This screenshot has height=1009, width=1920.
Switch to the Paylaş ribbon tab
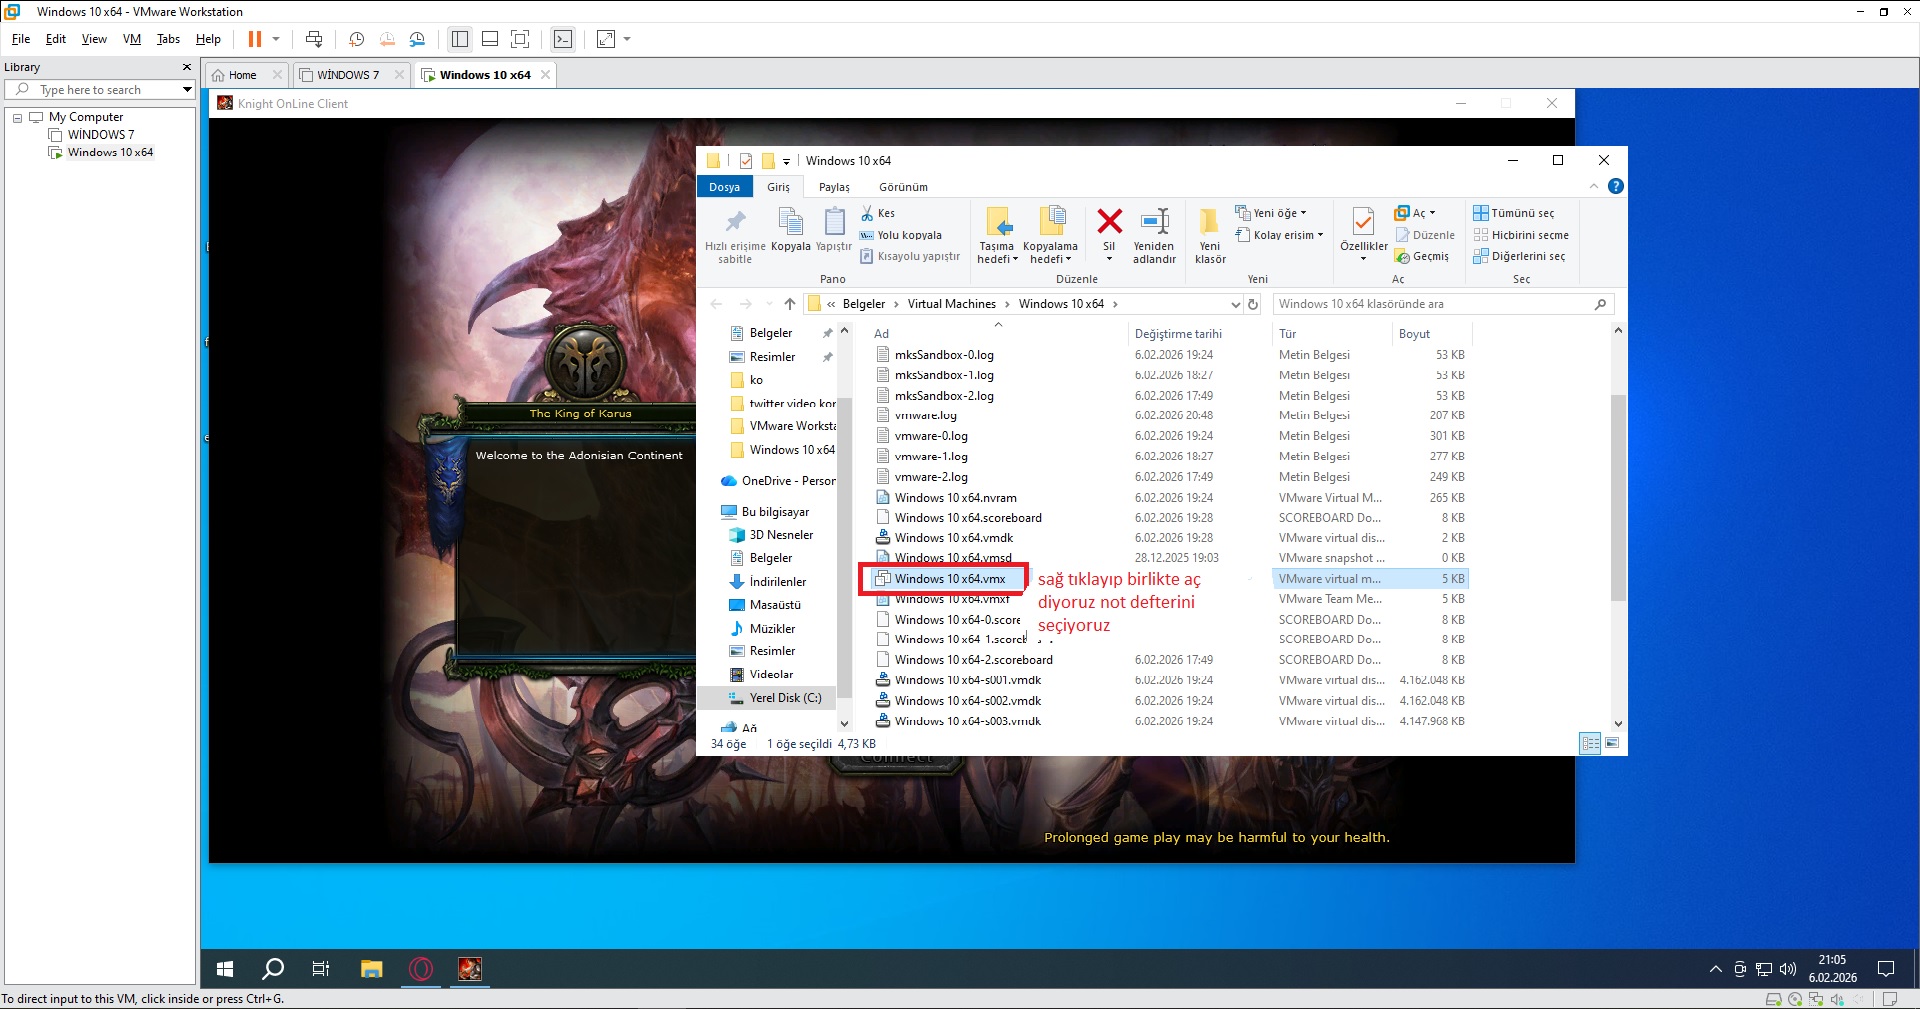click(x=834, y=187)
